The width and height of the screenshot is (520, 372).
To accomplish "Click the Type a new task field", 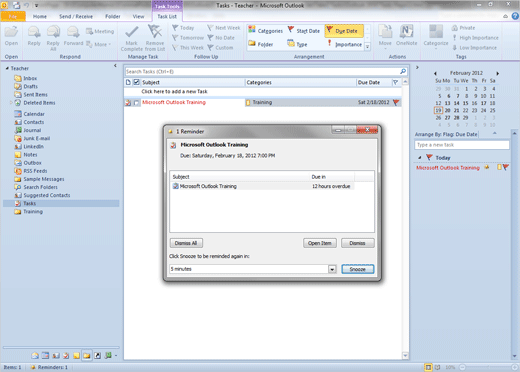I will pos(462,145).
